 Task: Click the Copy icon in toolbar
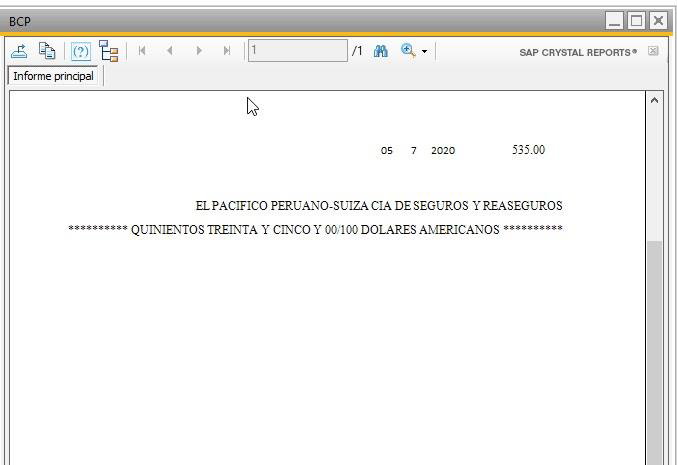(x=47, y=51)
